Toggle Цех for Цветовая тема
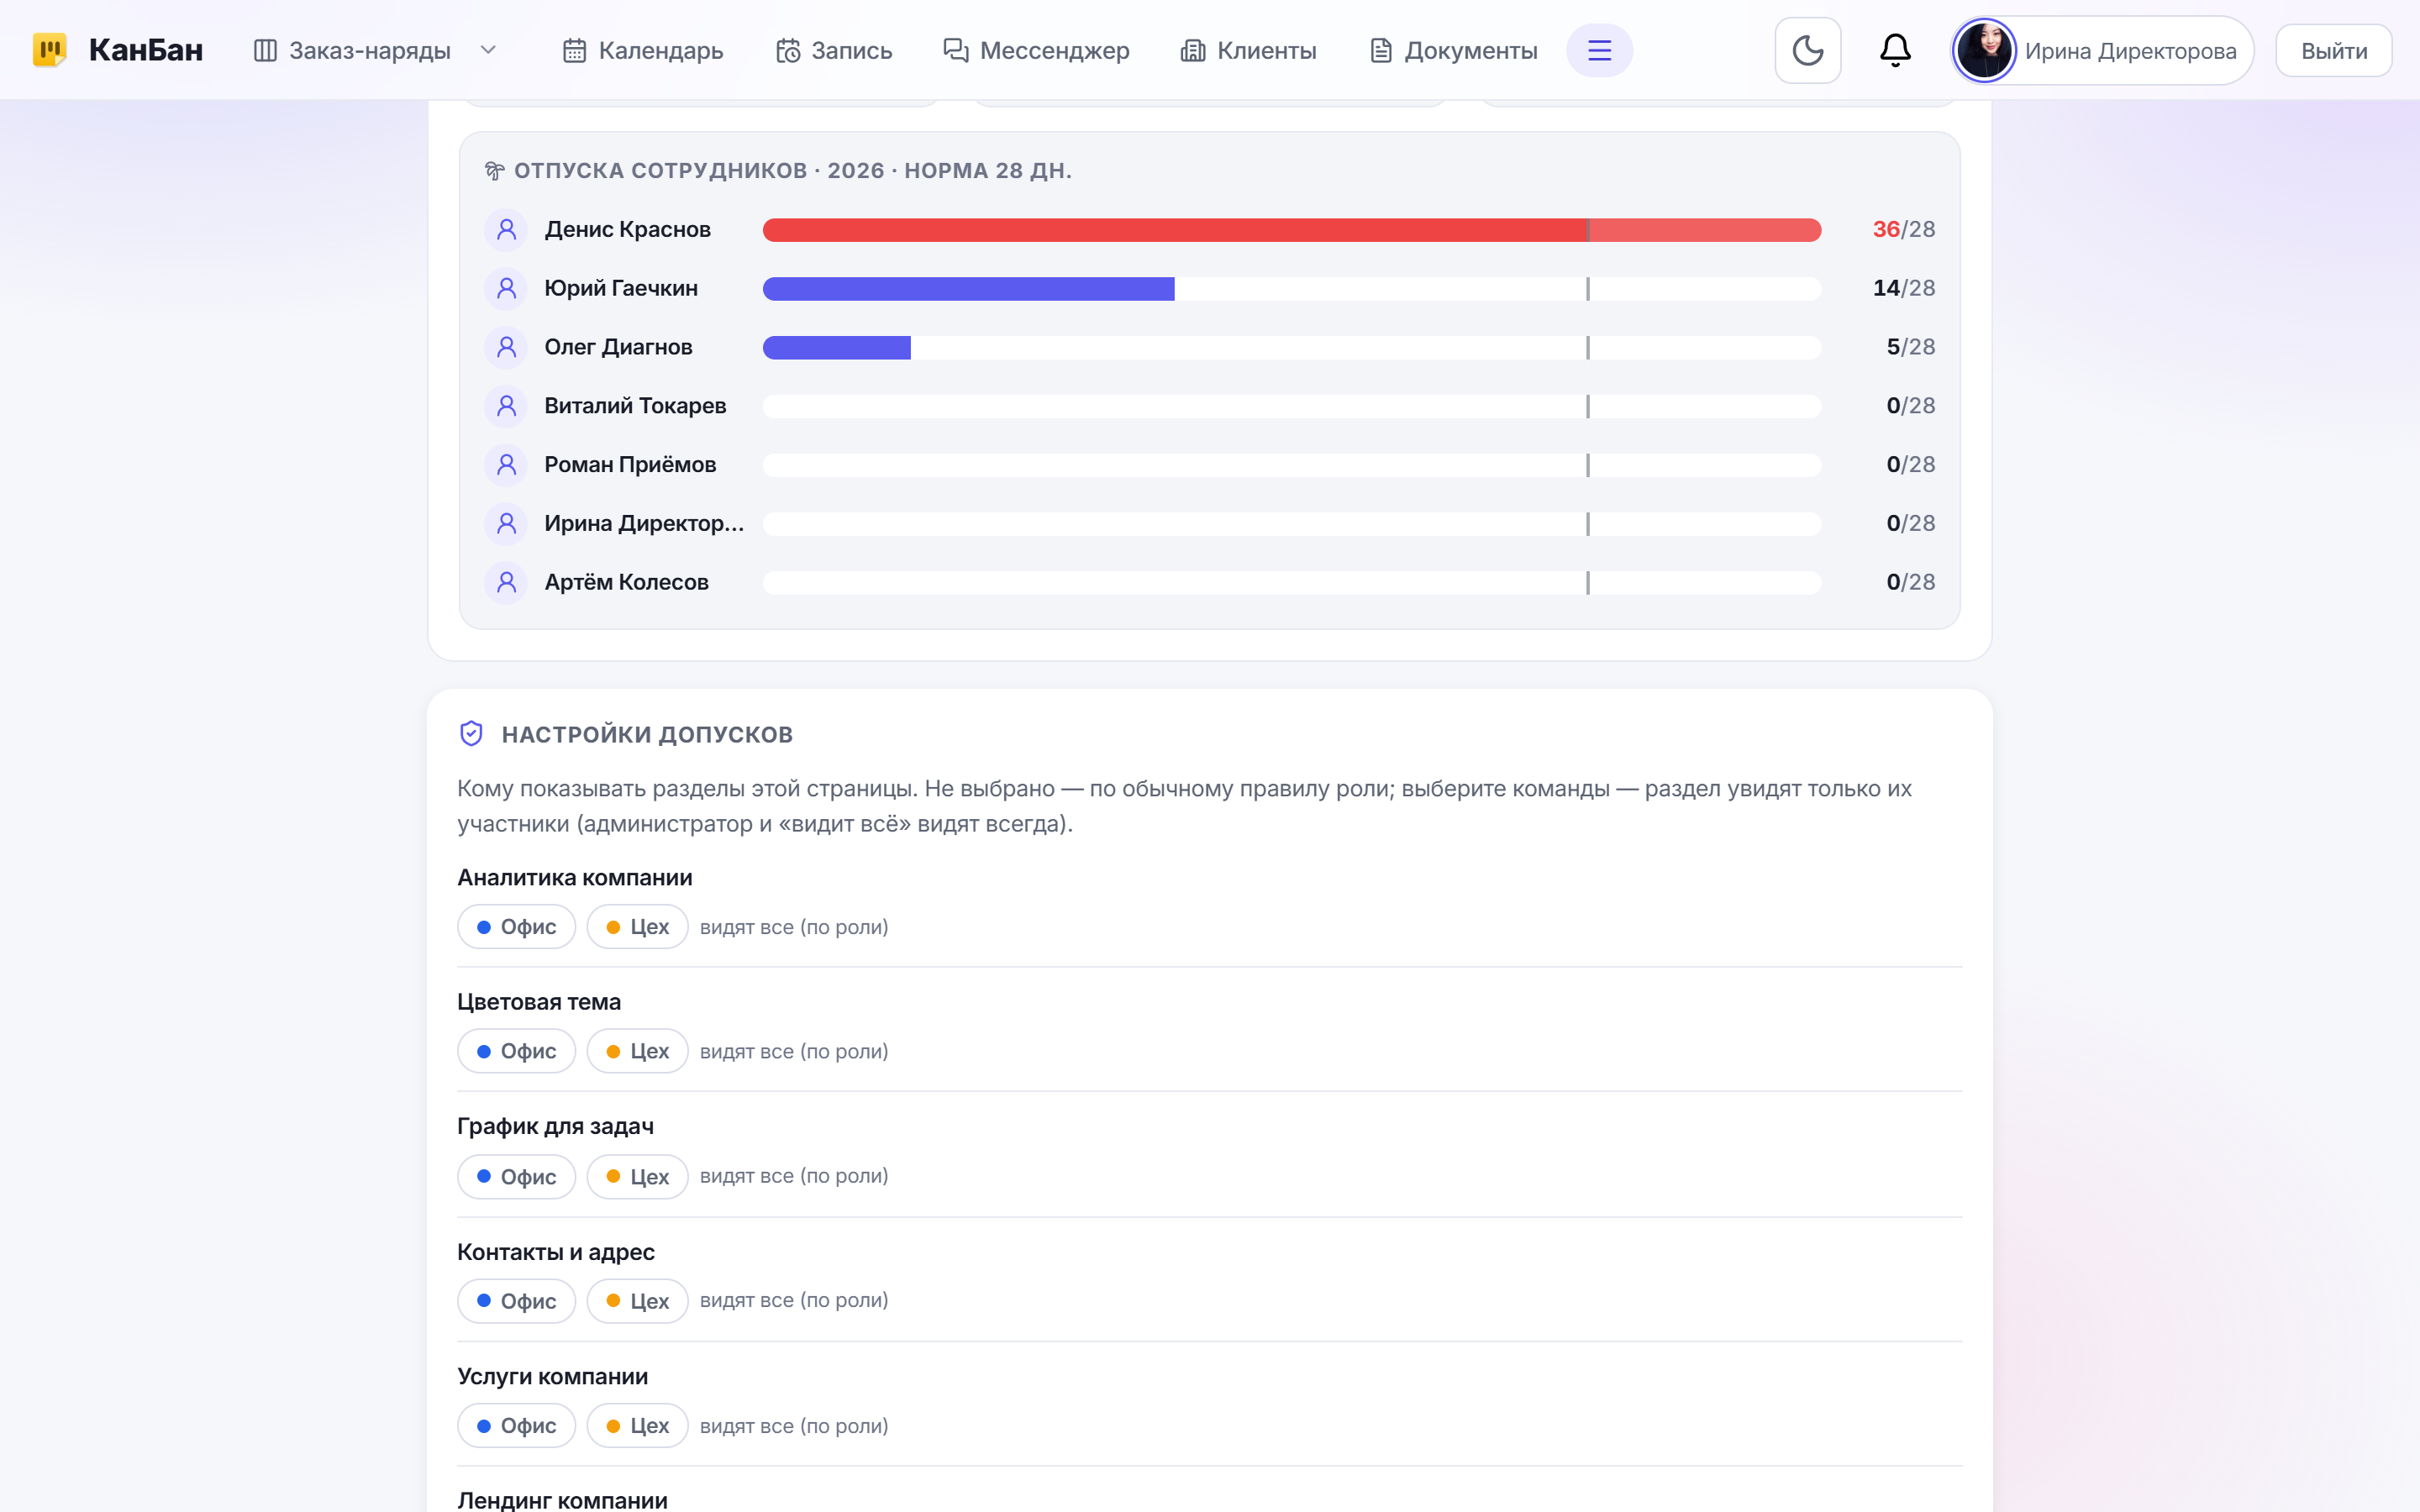The width and height of the screenshot is (2420, 1512). [637, 1051]
